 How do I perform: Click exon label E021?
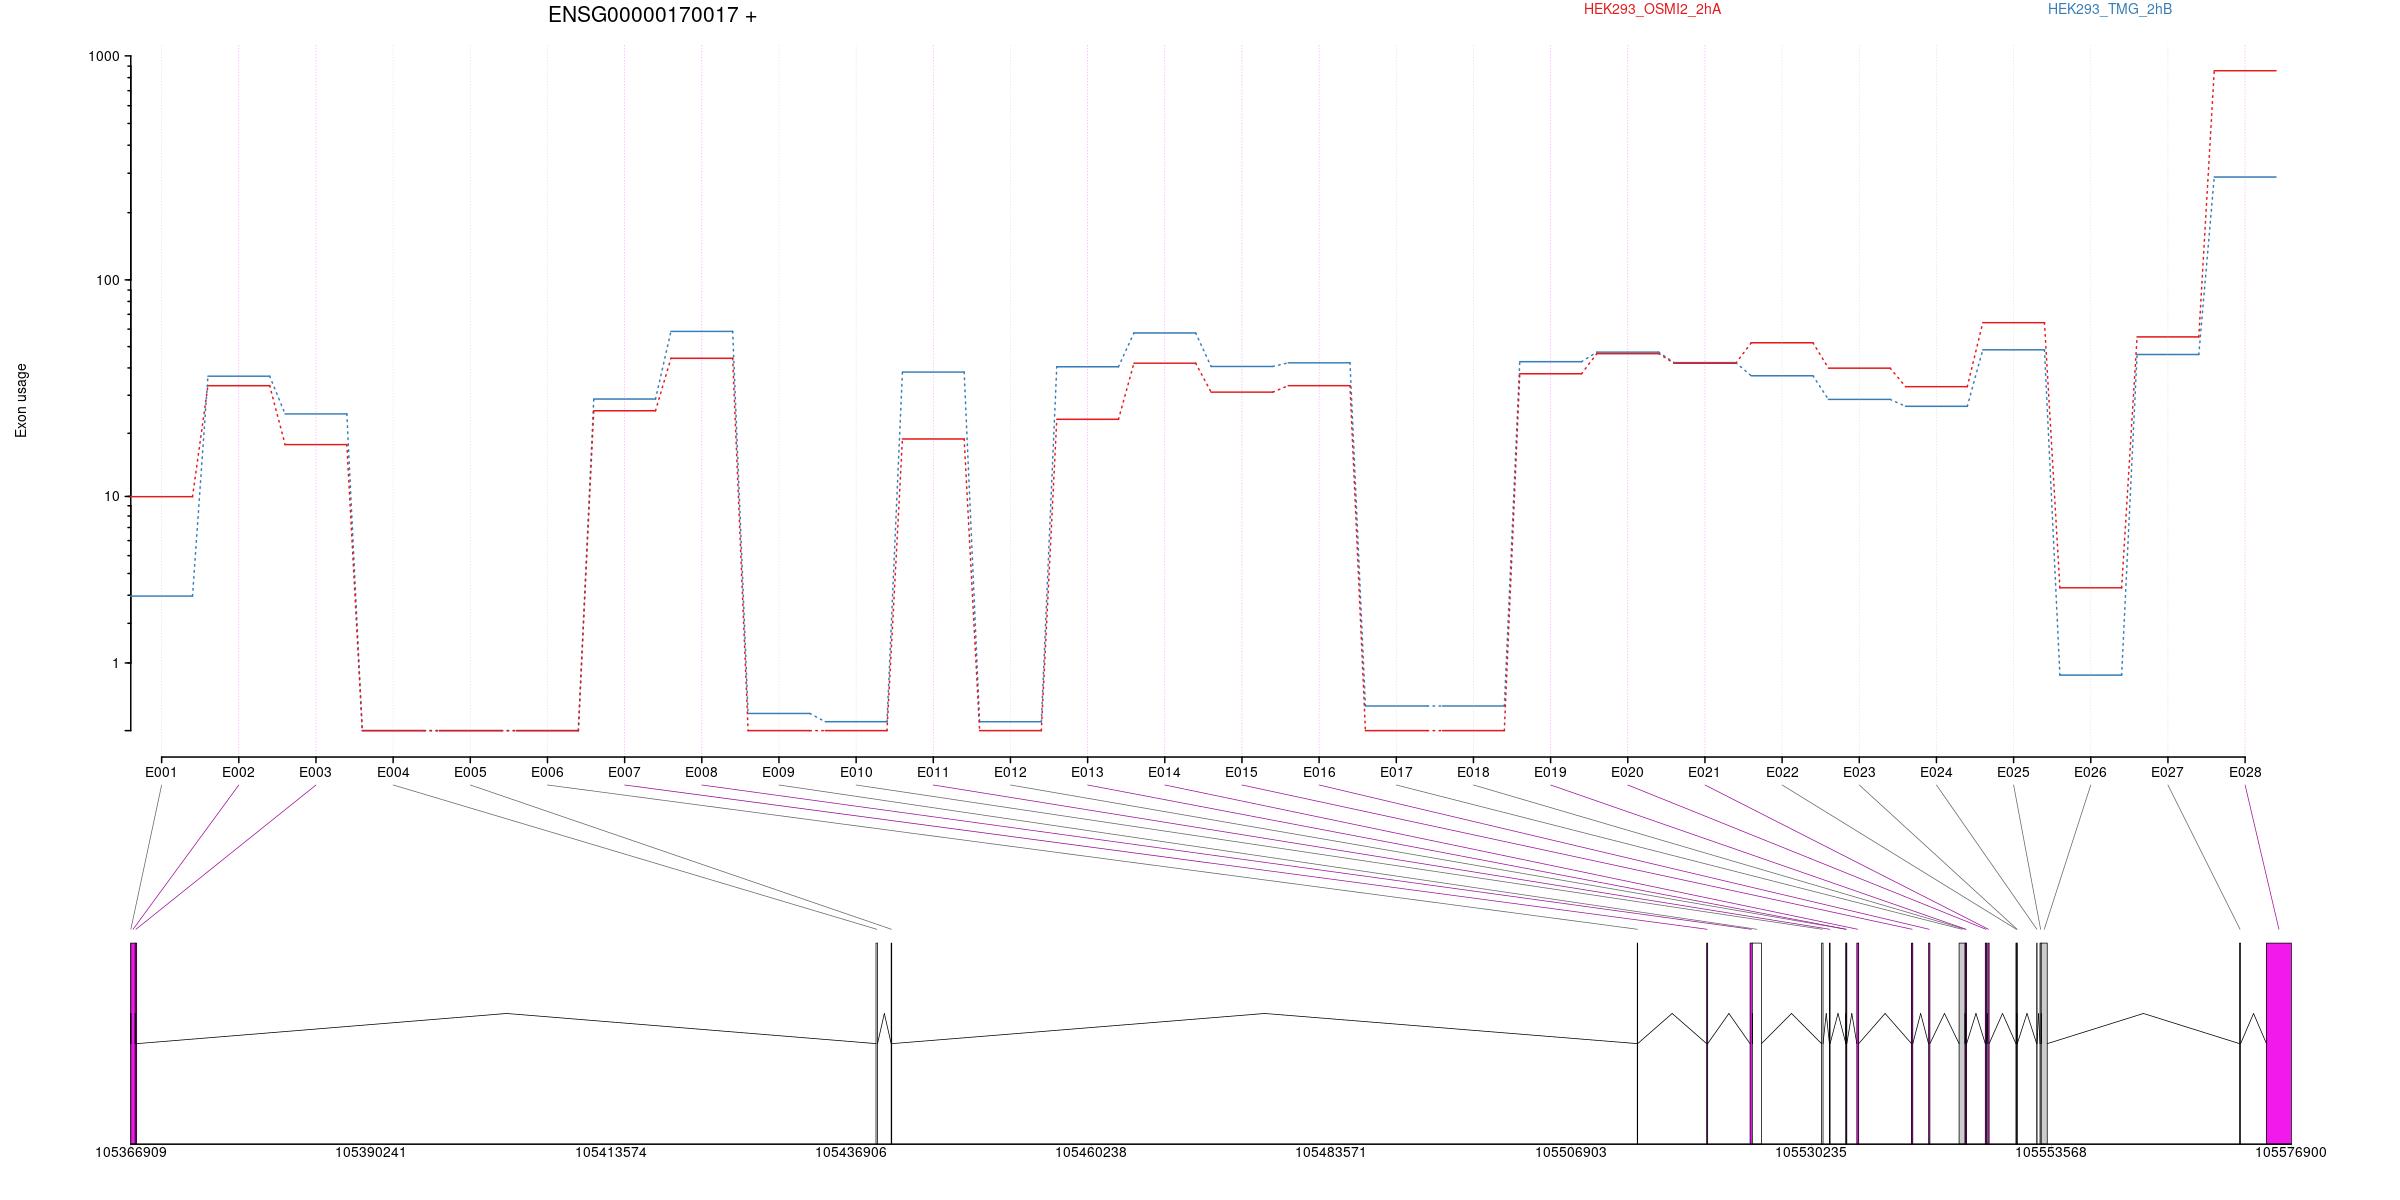point(1704,772)
